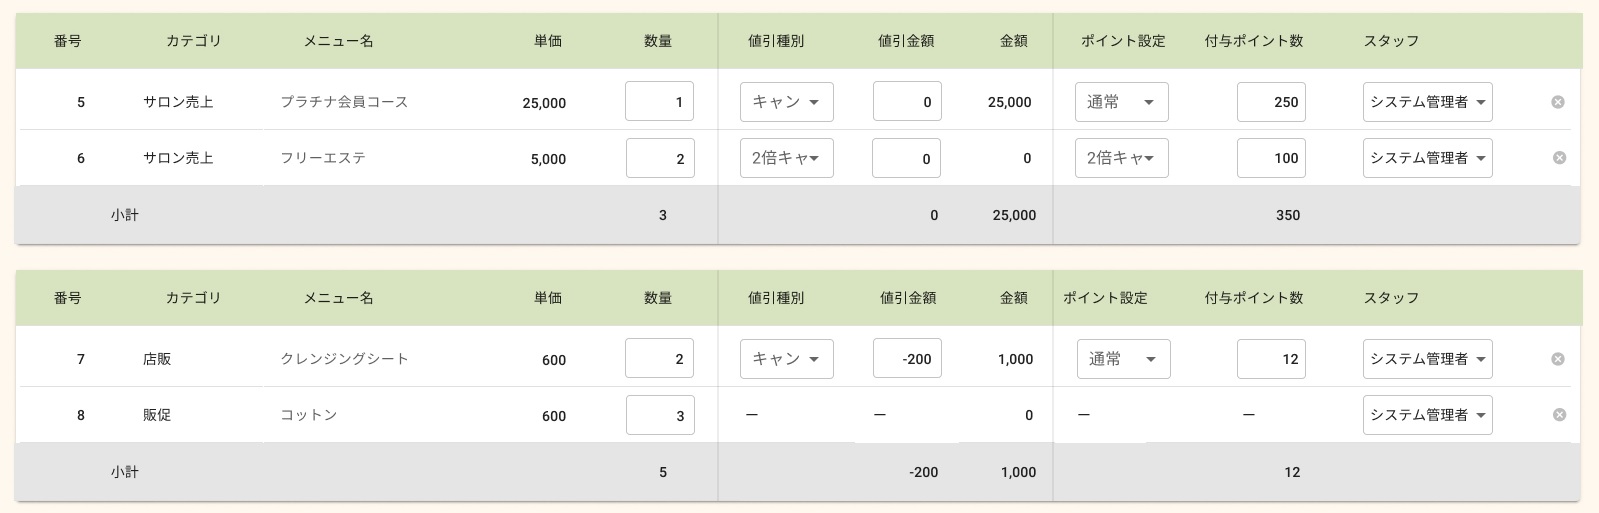Change staff システム管理者 dropdown for row 5
Image resolution: width=1599 pixels, height=513 pixels.
[x=1427, y=102]
